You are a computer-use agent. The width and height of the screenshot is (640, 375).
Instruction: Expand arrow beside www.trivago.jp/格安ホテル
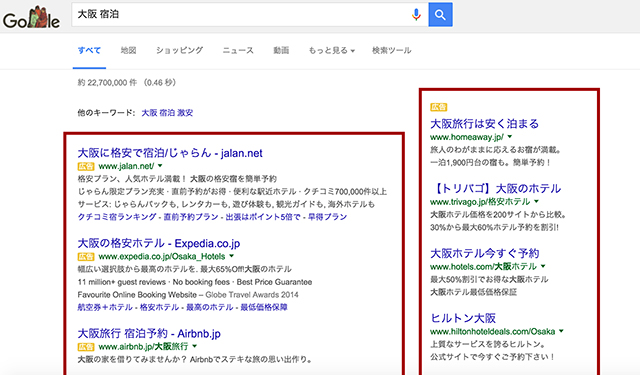click(x=536, y=201)
